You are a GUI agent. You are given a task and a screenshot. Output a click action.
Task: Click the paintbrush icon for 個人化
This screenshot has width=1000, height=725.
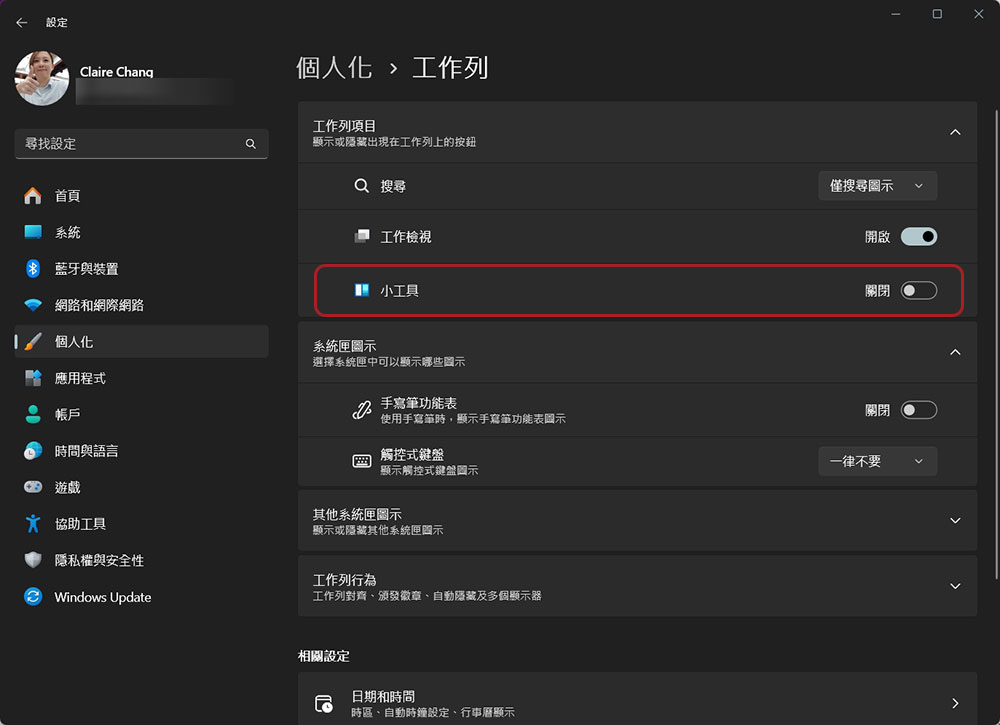pos(33,342)
